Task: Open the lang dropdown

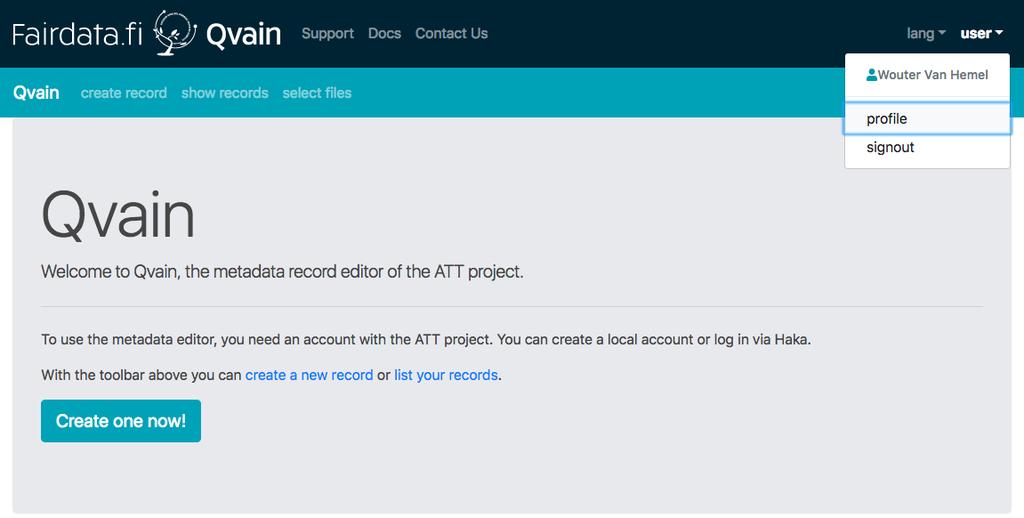Action: 925,33
